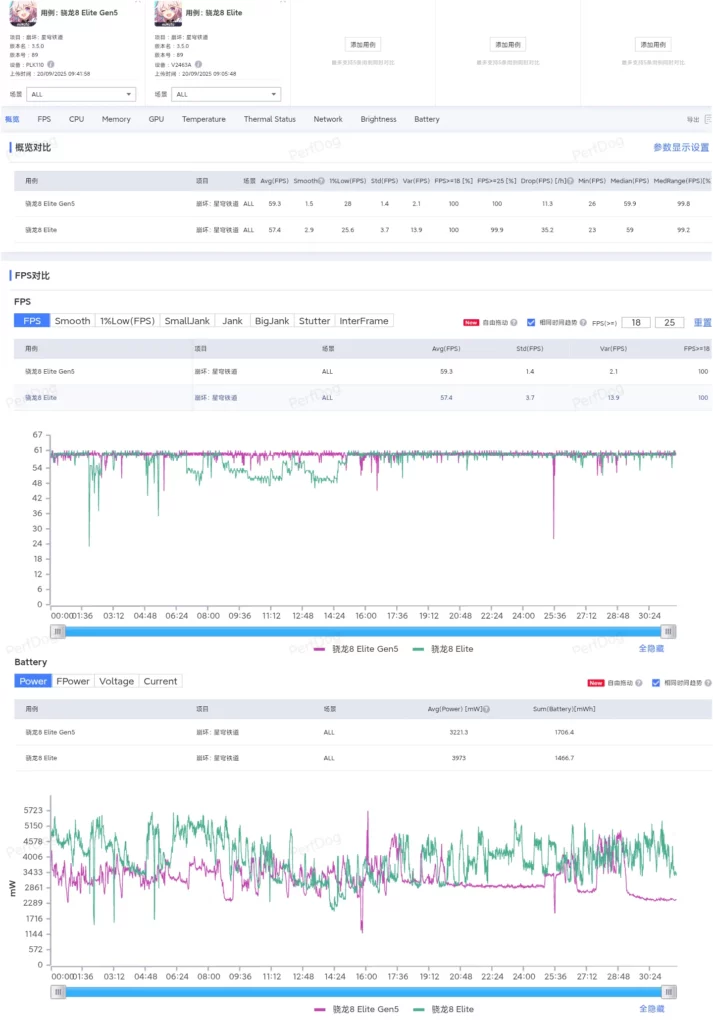This screenshot has width=713, height=1024.
Task: Expand scene ALL dropdown under V2463A case
Action: (226, 94)
